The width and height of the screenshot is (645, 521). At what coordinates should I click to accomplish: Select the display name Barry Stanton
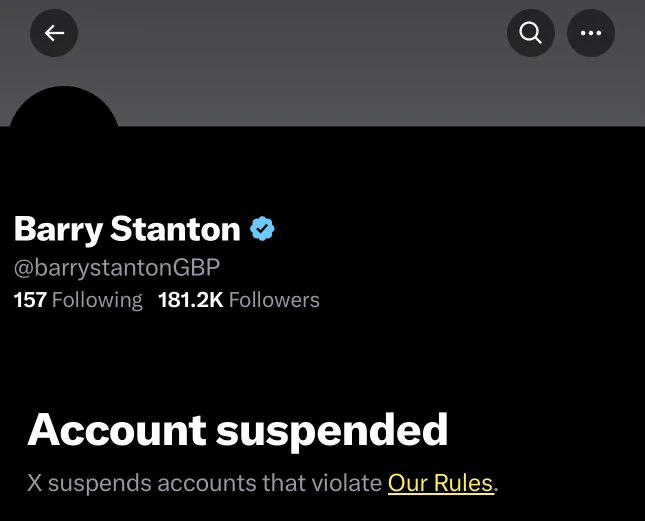127,229
